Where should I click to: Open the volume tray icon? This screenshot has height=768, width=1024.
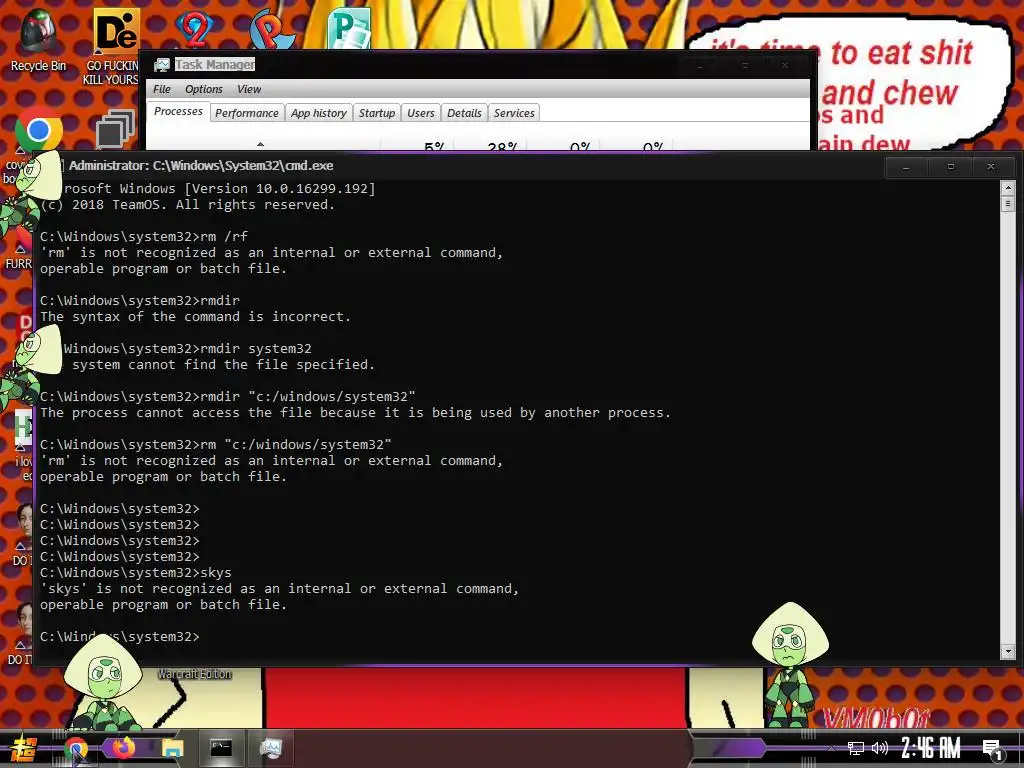pyautogui.click(x=880, y=748)
